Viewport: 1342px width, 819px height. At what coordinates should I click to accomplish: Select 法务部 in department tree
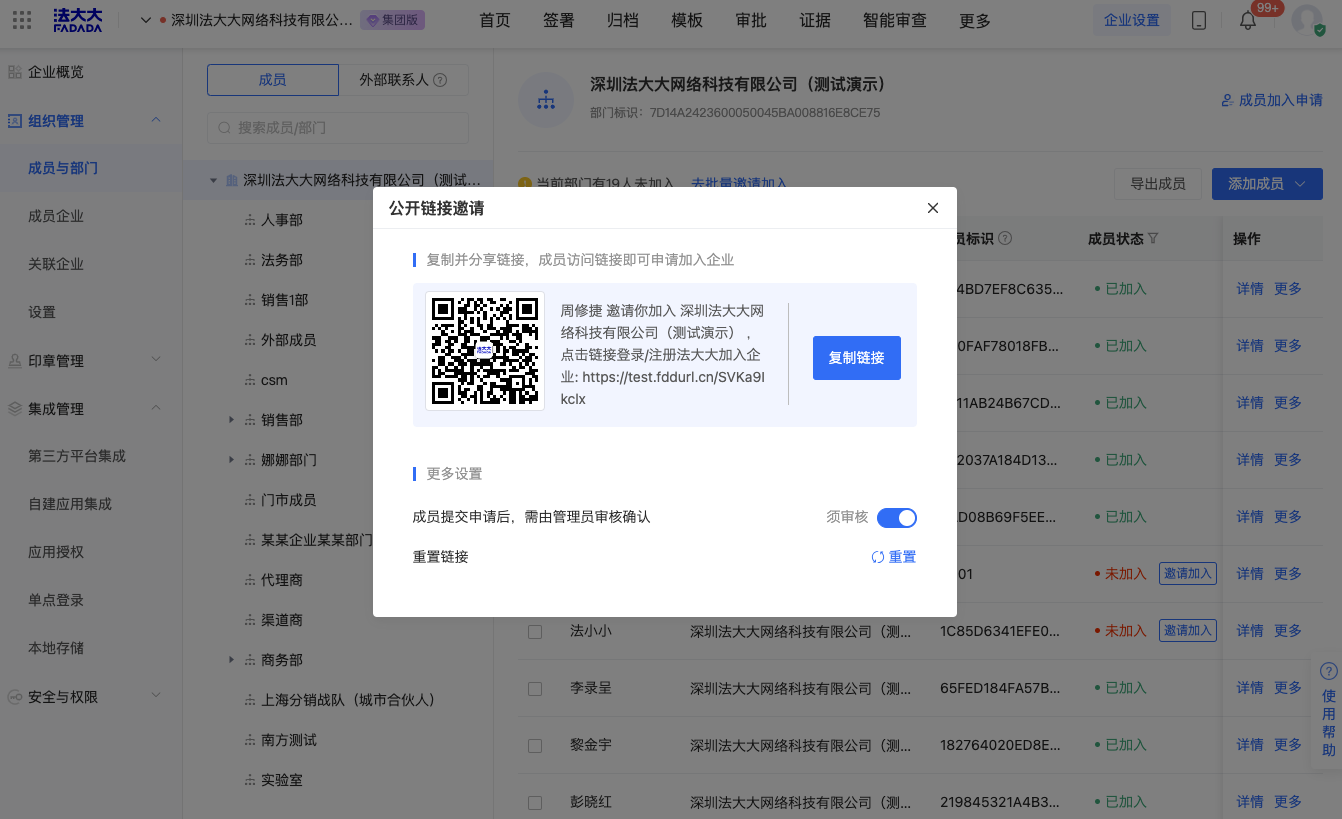(282, 260)
